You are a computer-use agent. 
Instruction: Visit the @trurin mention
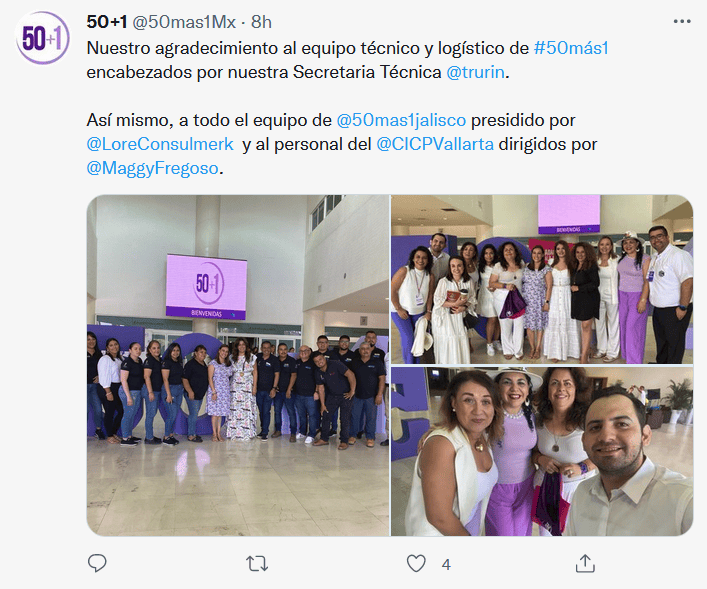[x=475, y=72]
